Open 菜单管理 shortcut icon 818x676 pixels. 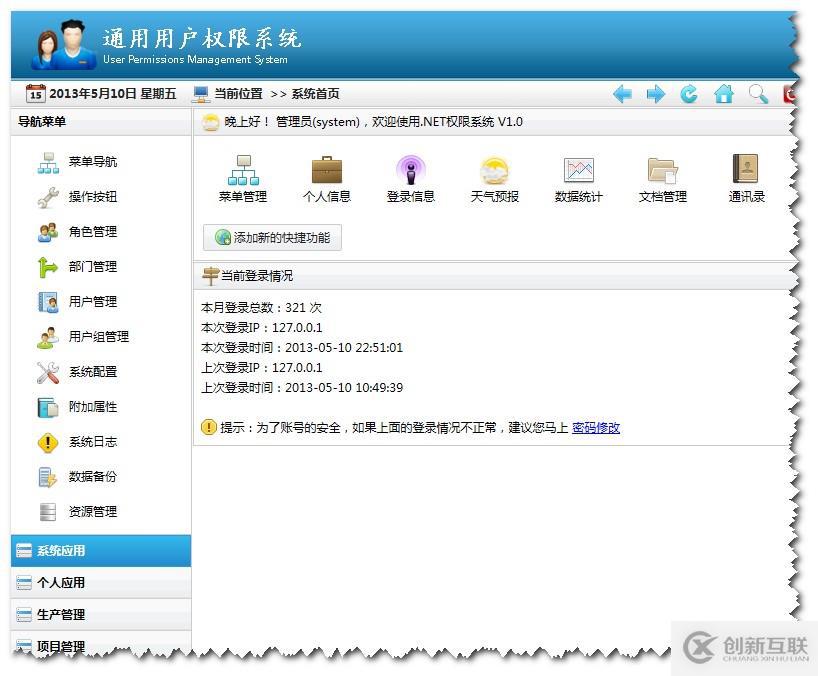point(243,179)
